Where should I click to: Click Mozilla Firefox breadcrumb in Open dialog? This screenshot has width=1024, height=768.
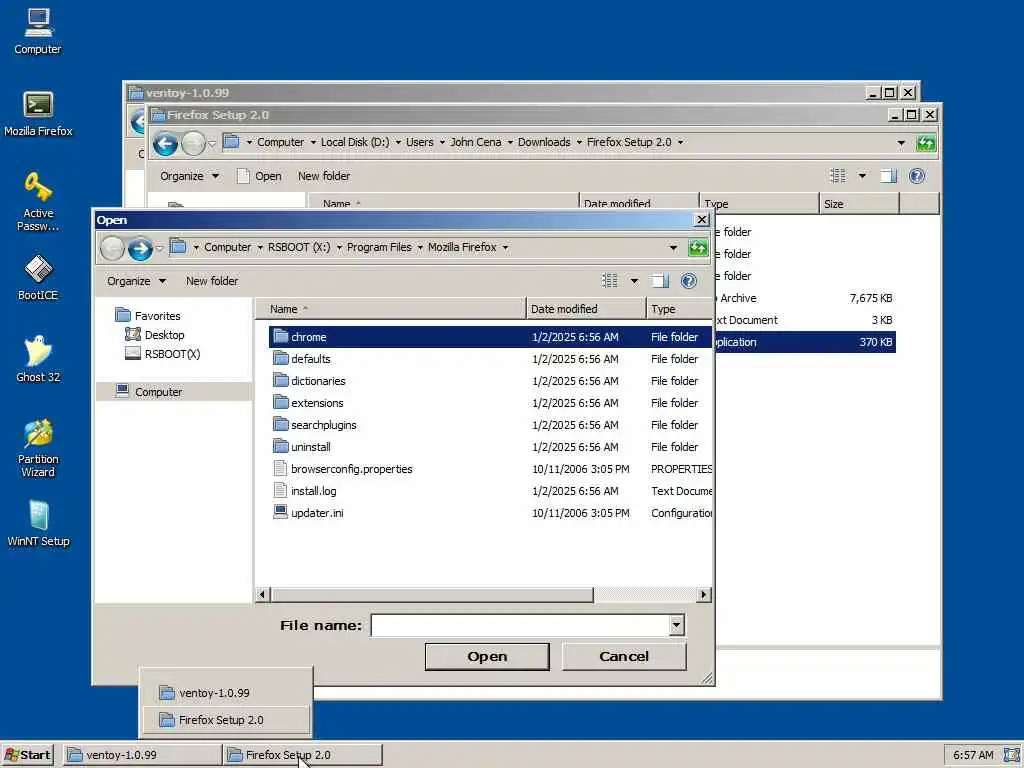coord(462,248)
